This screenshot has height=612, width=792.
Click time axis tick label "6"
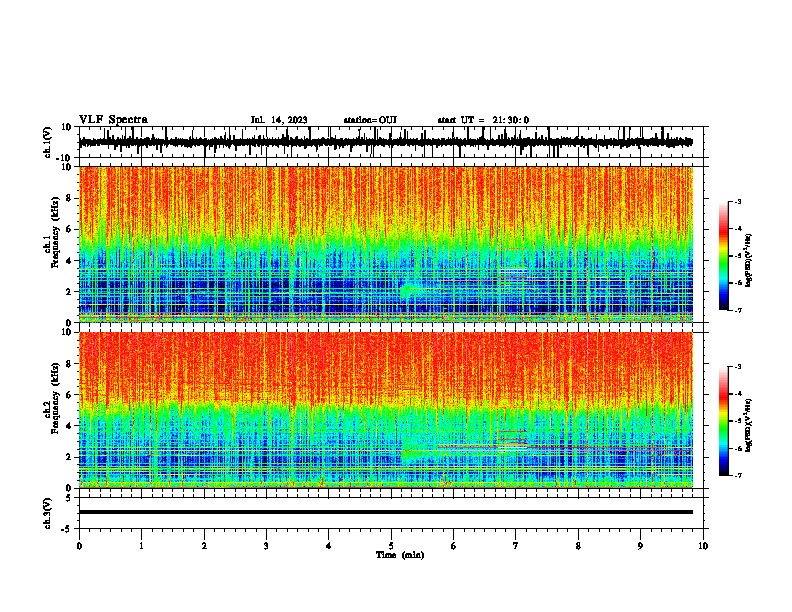454,546
